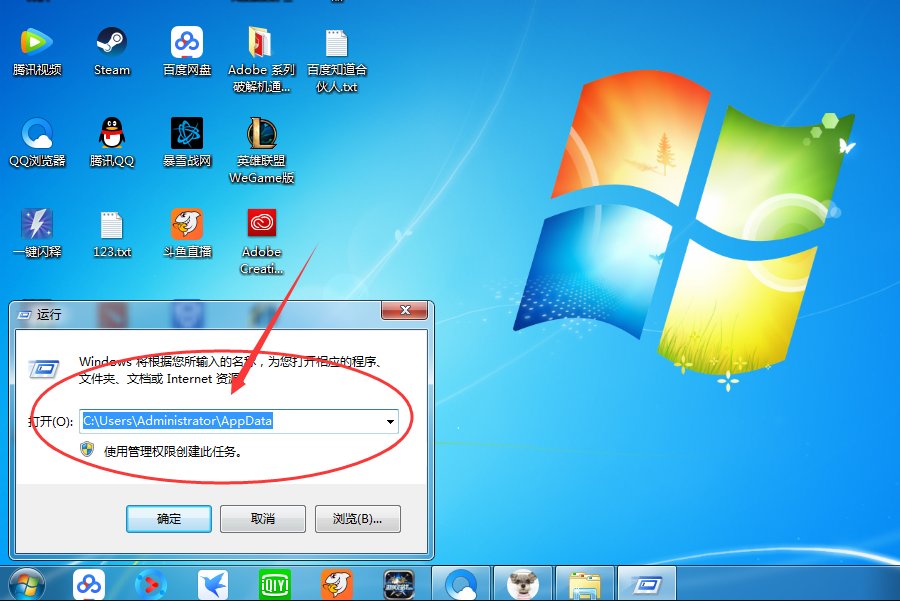This screenshot has height=601, width=900.
Task: Click the QQ浏览器 desktop icon
Action: pyautogui.click(x=37, y=133)
